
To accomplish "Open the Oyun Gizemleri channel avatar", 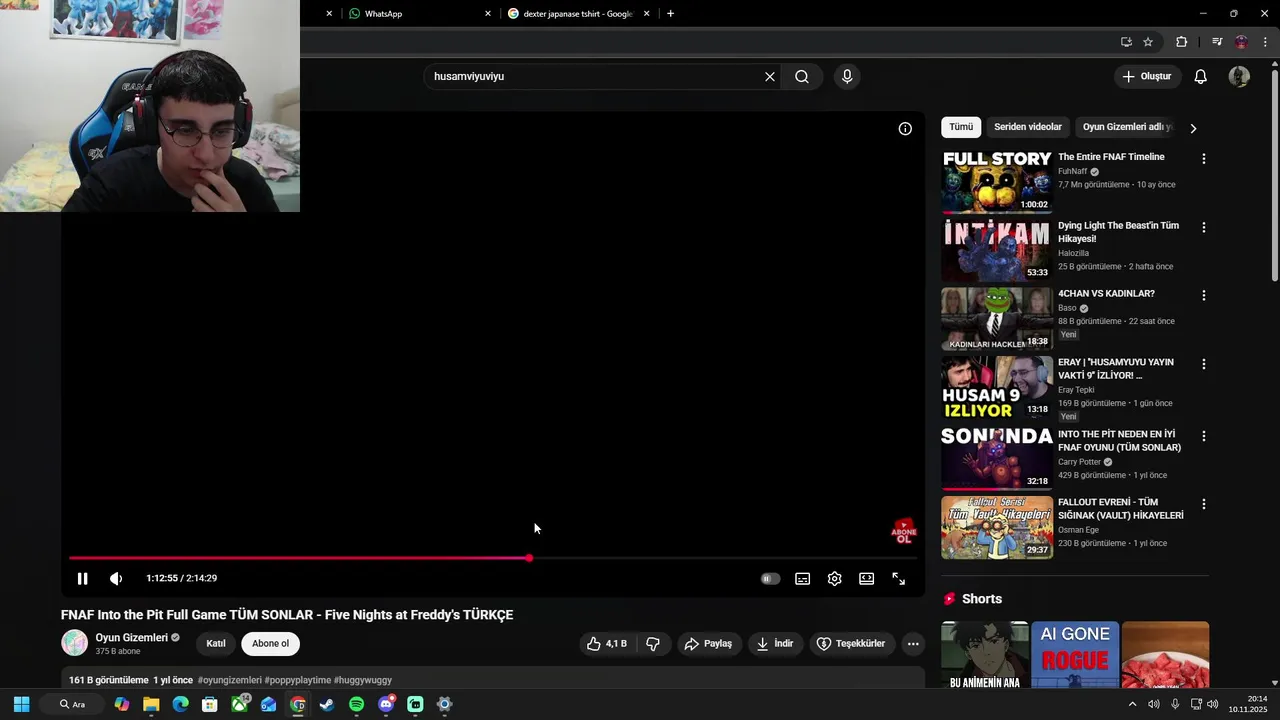I will tap(74, 643).
